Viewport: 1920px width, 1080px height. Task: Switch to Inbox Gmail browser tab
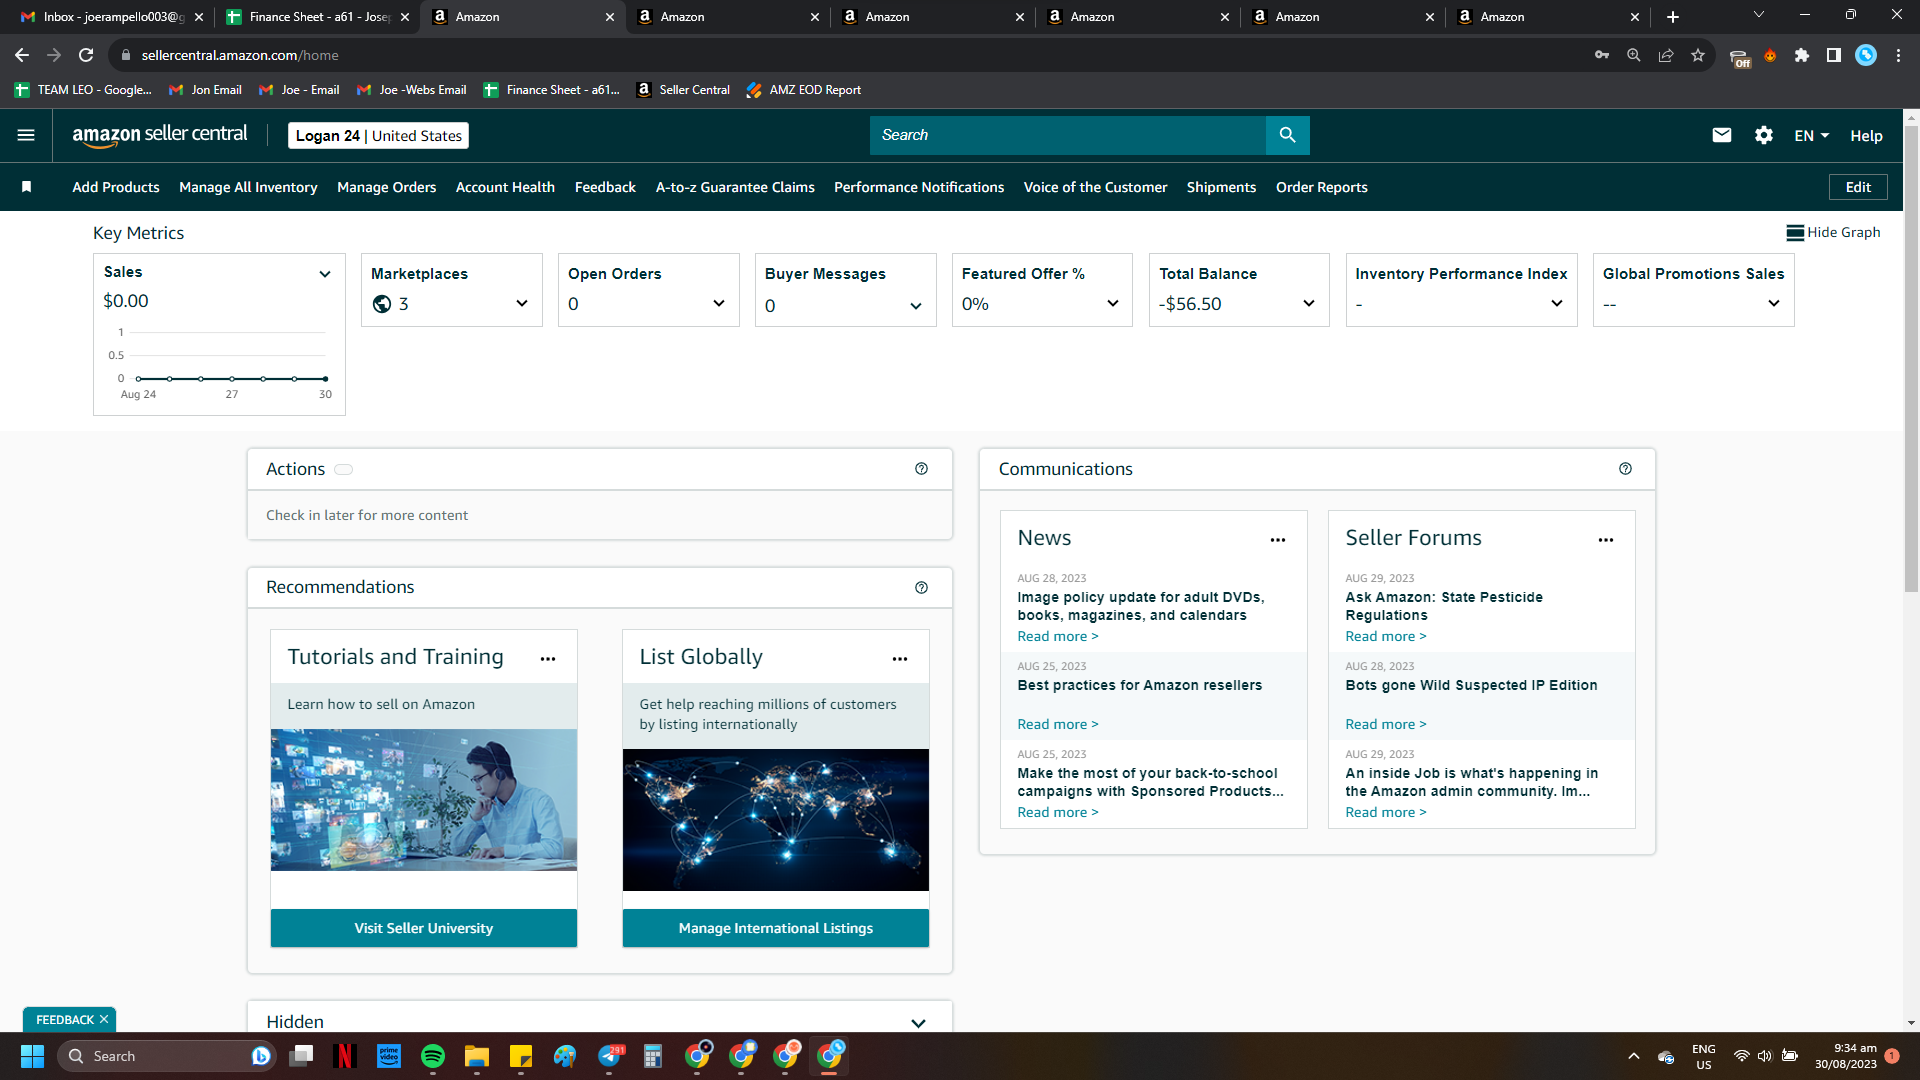[x=110, y=17]
